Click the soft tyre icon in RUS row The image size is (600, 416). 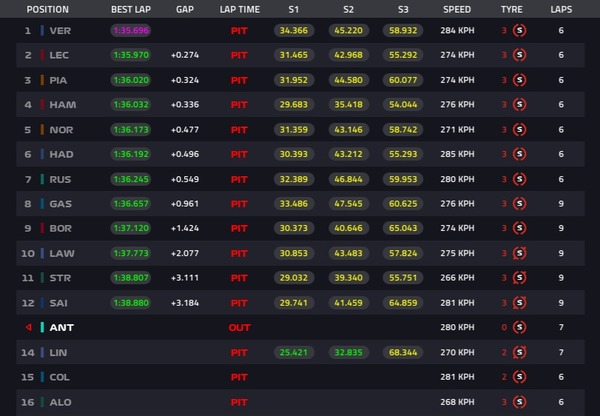pyautogui.click(x=519, y=179)
